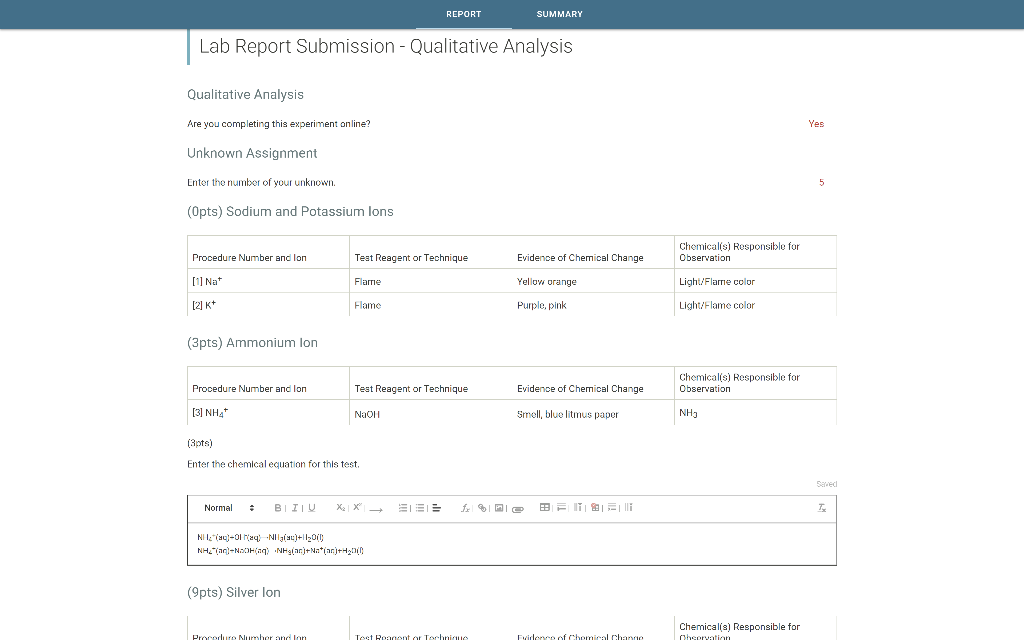Screen dimensions: 1024x640
Task: Select the underline formatting icon
Action: point(311,507)
